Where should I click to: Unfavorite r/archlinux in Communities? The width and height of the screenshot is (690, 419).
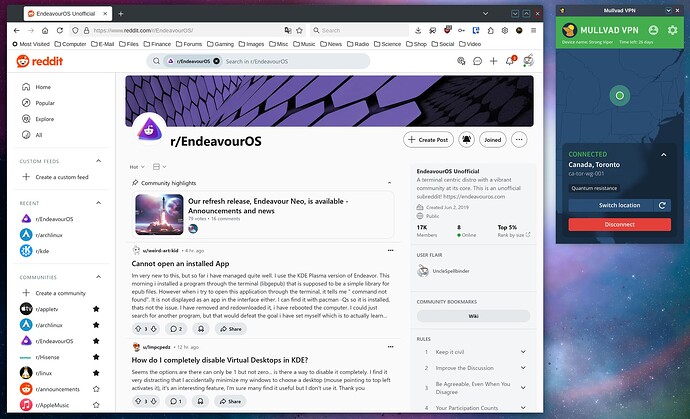tap(96, 325)
